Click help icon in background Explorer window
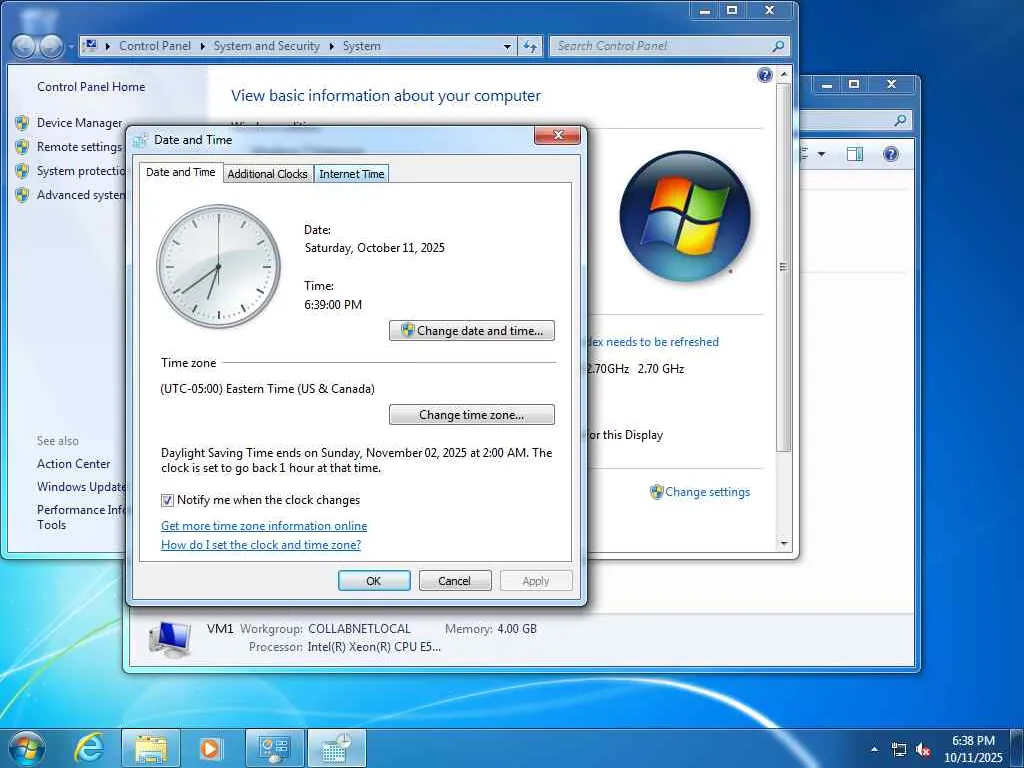The width and height of the screenshot is (1024, 768). 891,154
